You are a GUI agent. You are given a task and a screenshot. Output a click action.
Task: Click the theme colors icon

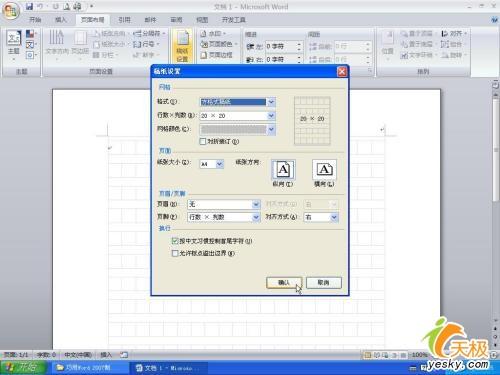click(x=30, y=34)
